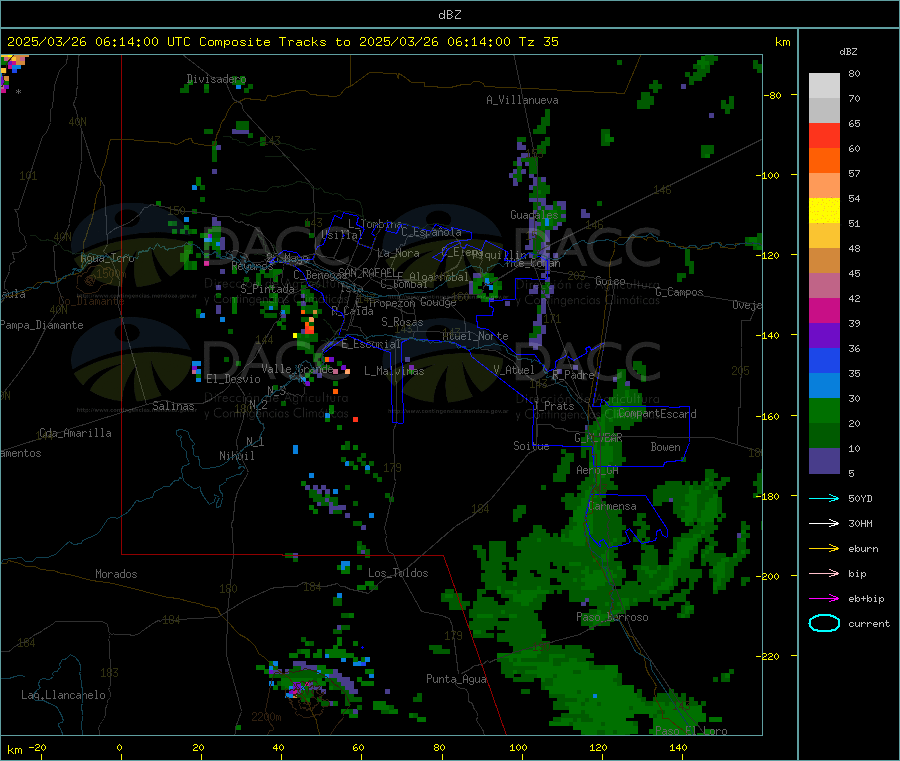Click the Agua_Toro location label

coord(107,258)
